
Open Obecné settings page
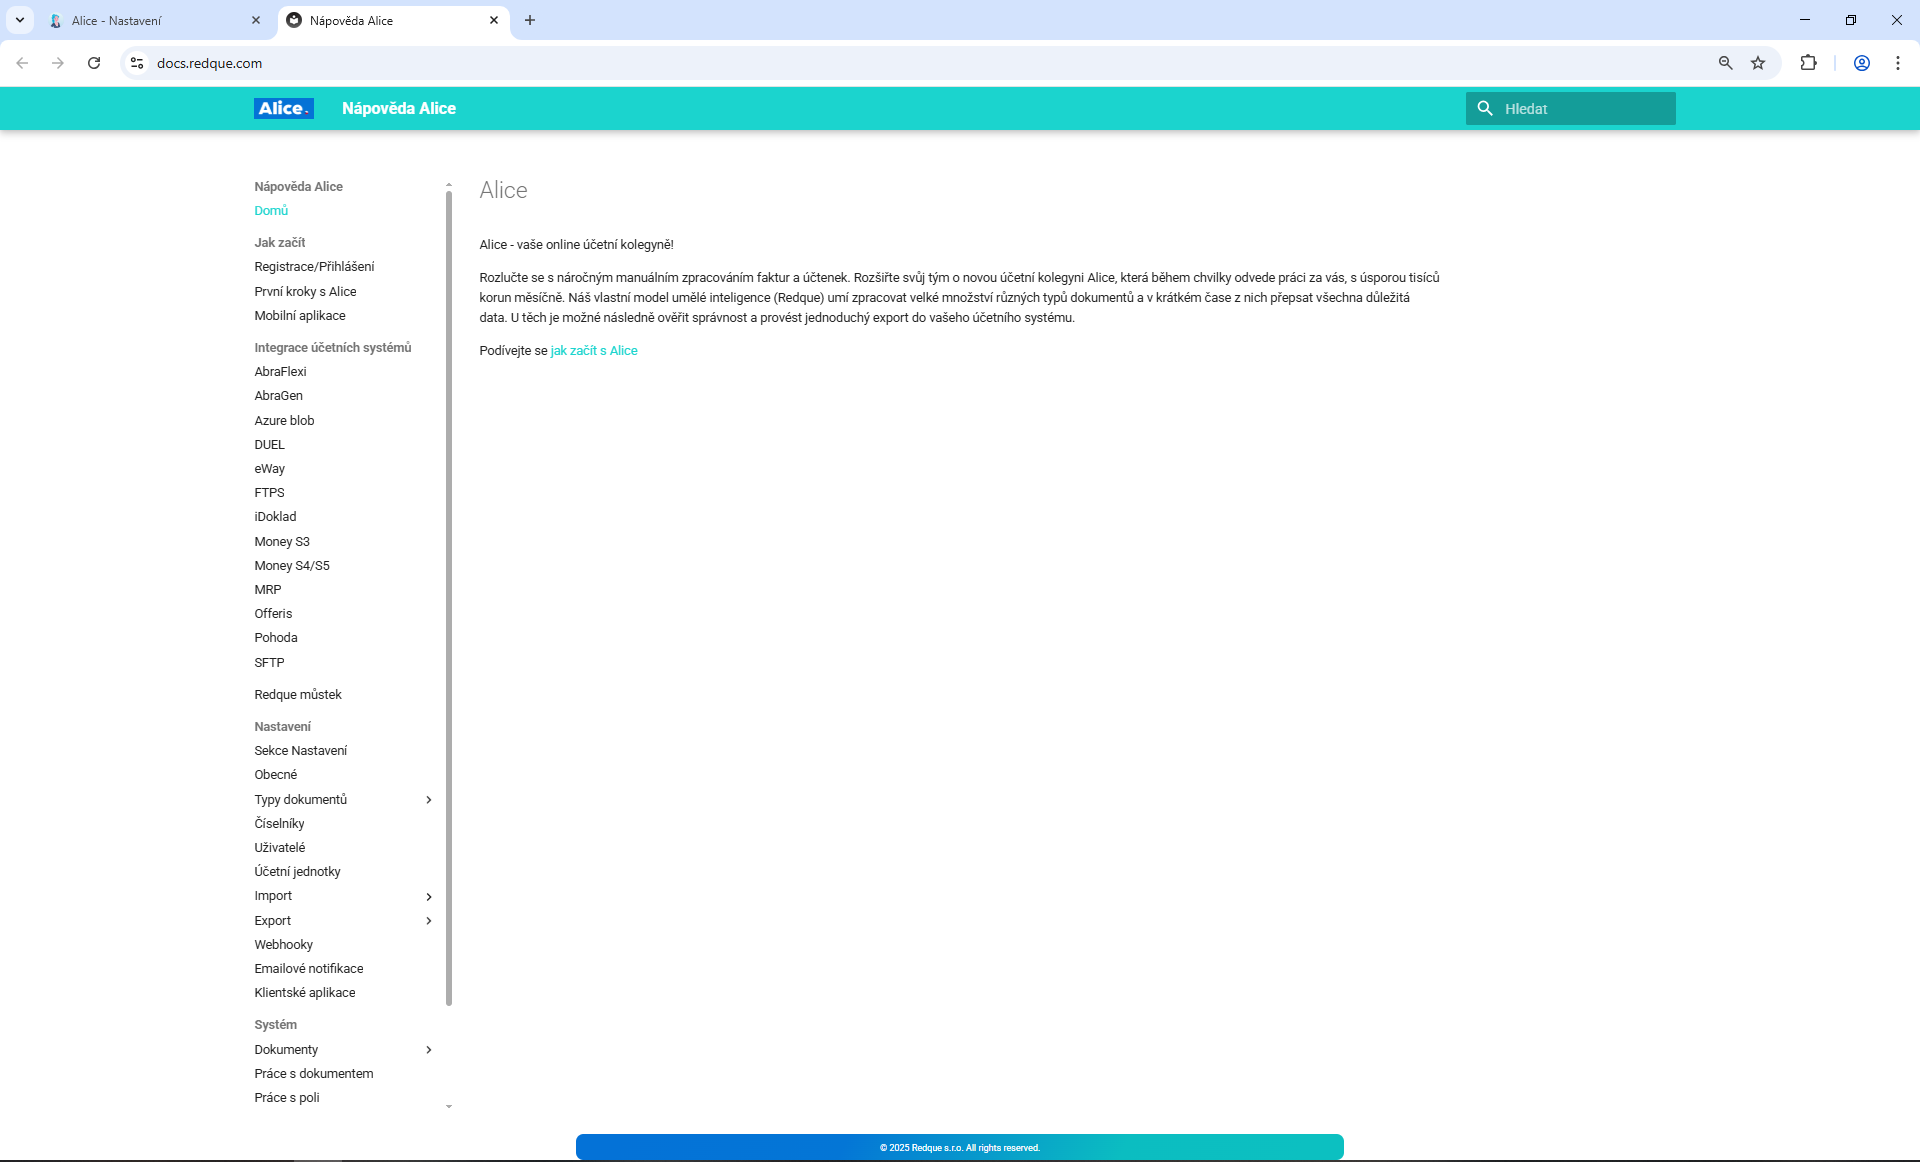[x=276, y=775]
